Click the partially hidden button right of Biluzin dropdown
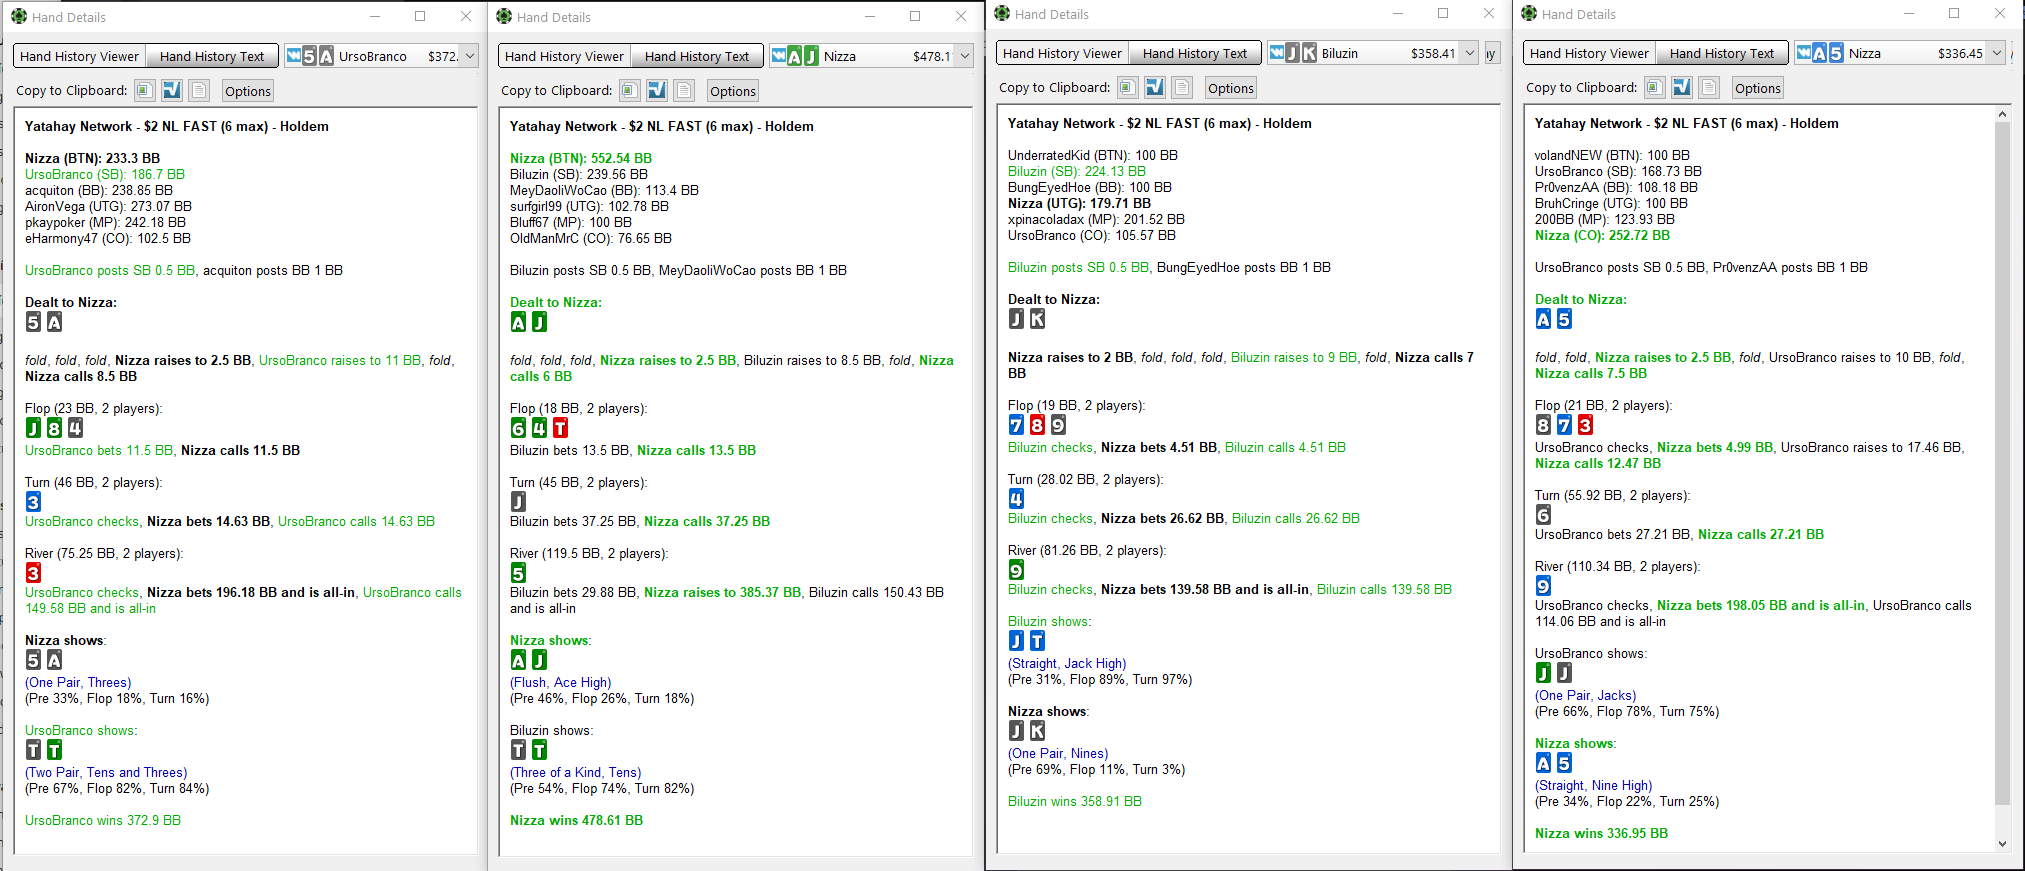 click(x=1491, y=53)
